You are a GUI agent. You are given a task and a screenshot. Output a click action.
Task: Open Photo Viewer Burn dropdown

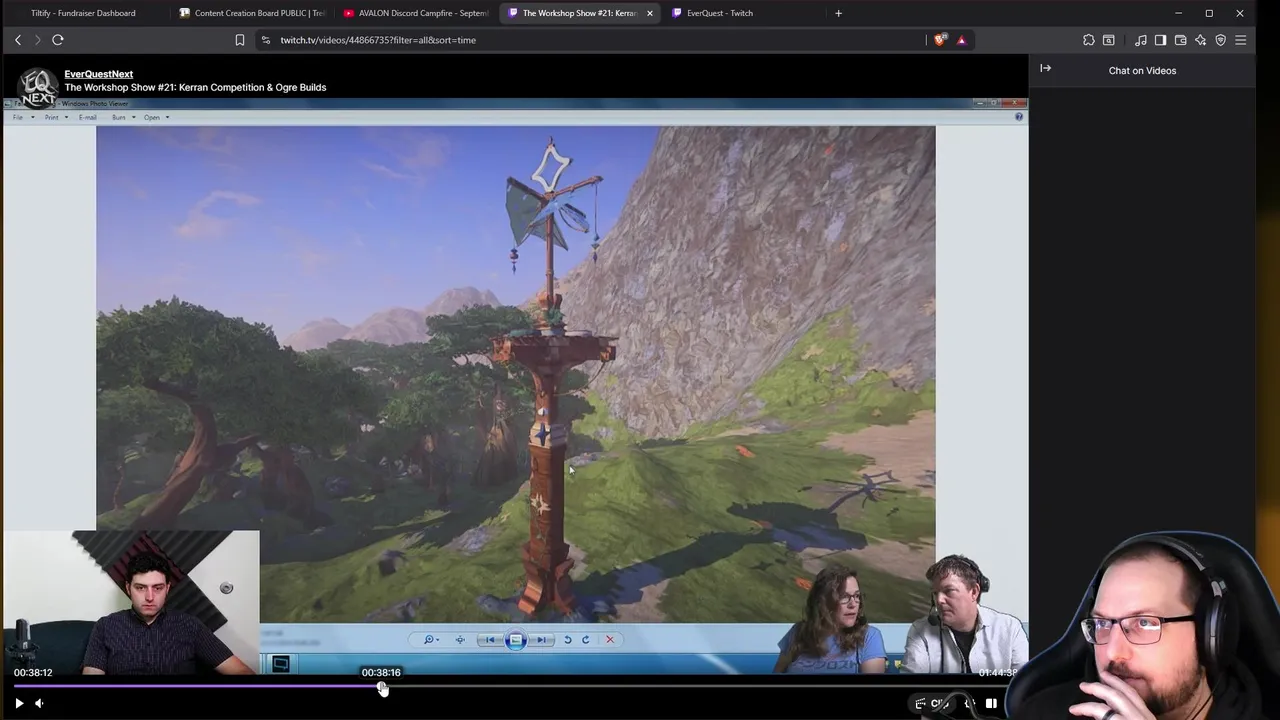coord(122,117)
